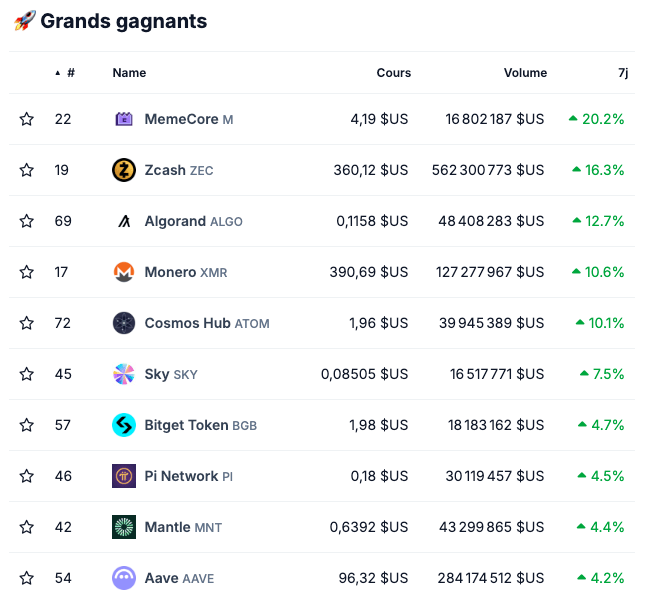Screen dimensions: 647x602
Task: Click the Sky coin logo icon
Action: [x=124, y=374]
